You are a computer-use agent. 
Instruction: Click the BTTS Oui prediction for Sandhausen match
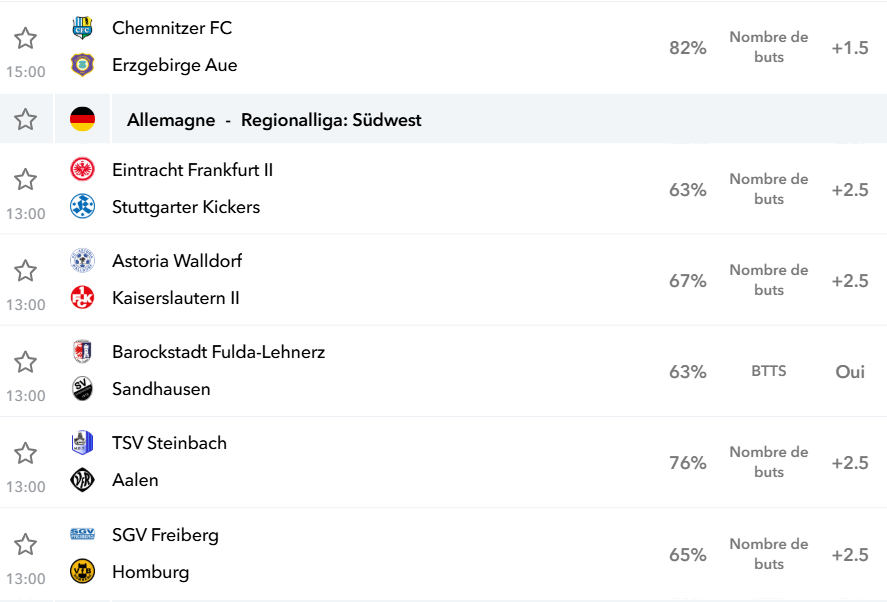point(850,372)
